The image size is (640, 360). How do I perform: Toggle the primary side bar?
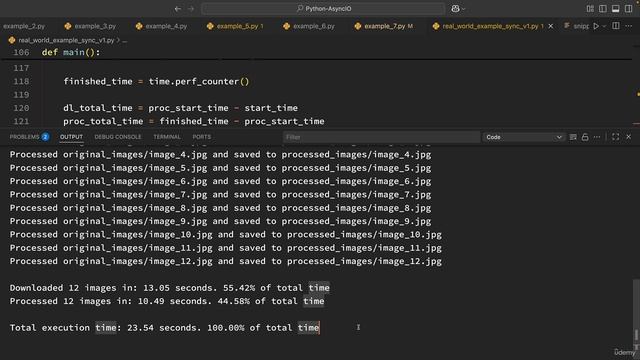pyautogui.click(x=603, y=9)
